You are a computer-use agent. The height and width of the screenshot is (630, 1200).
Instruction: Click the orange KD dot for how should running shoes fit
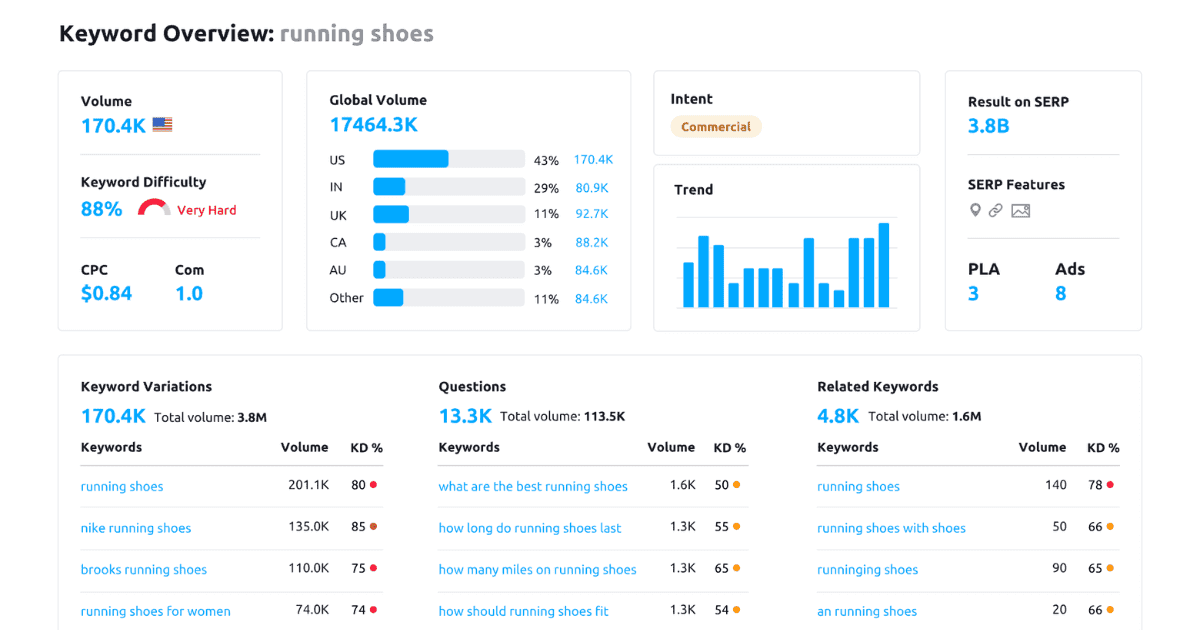[x=736, y=609]
